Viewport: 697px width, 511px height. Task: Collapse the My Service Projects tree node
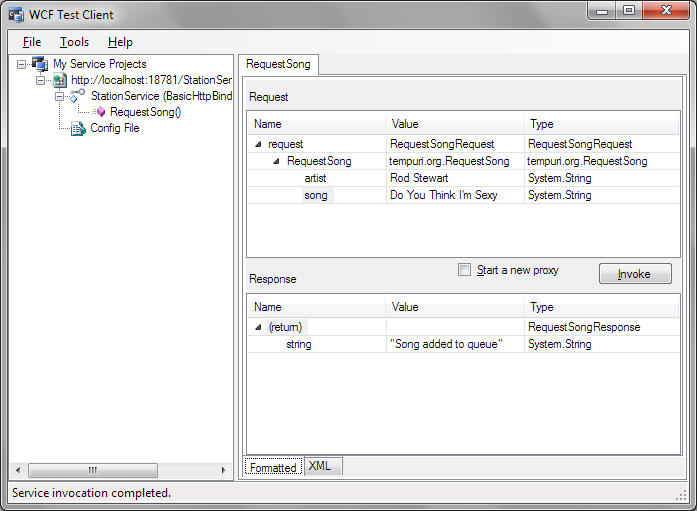[21, 64]
